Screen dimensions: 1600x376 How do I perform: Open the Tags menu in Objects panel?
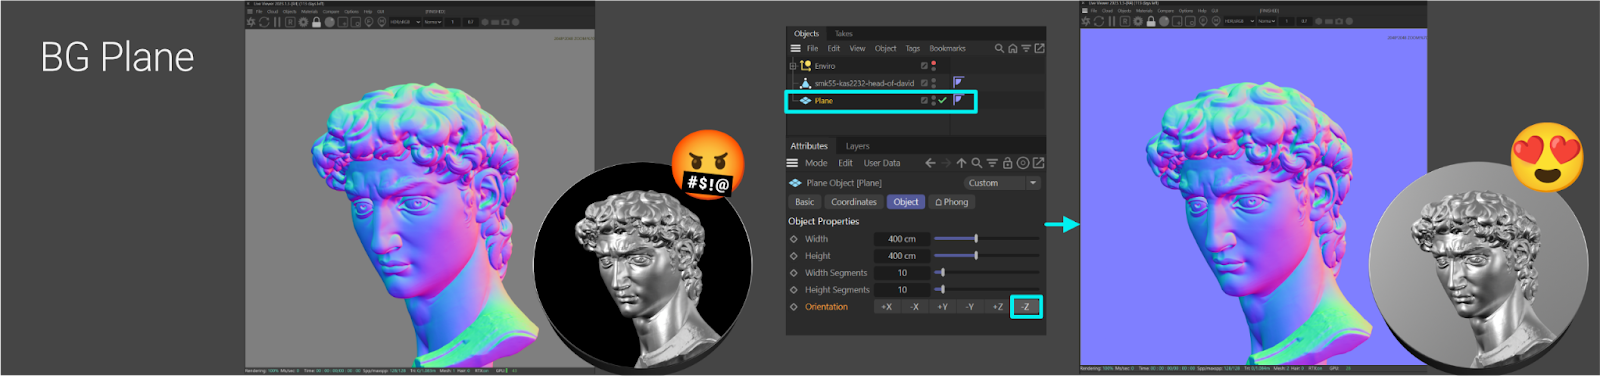(x=913, y=48)
